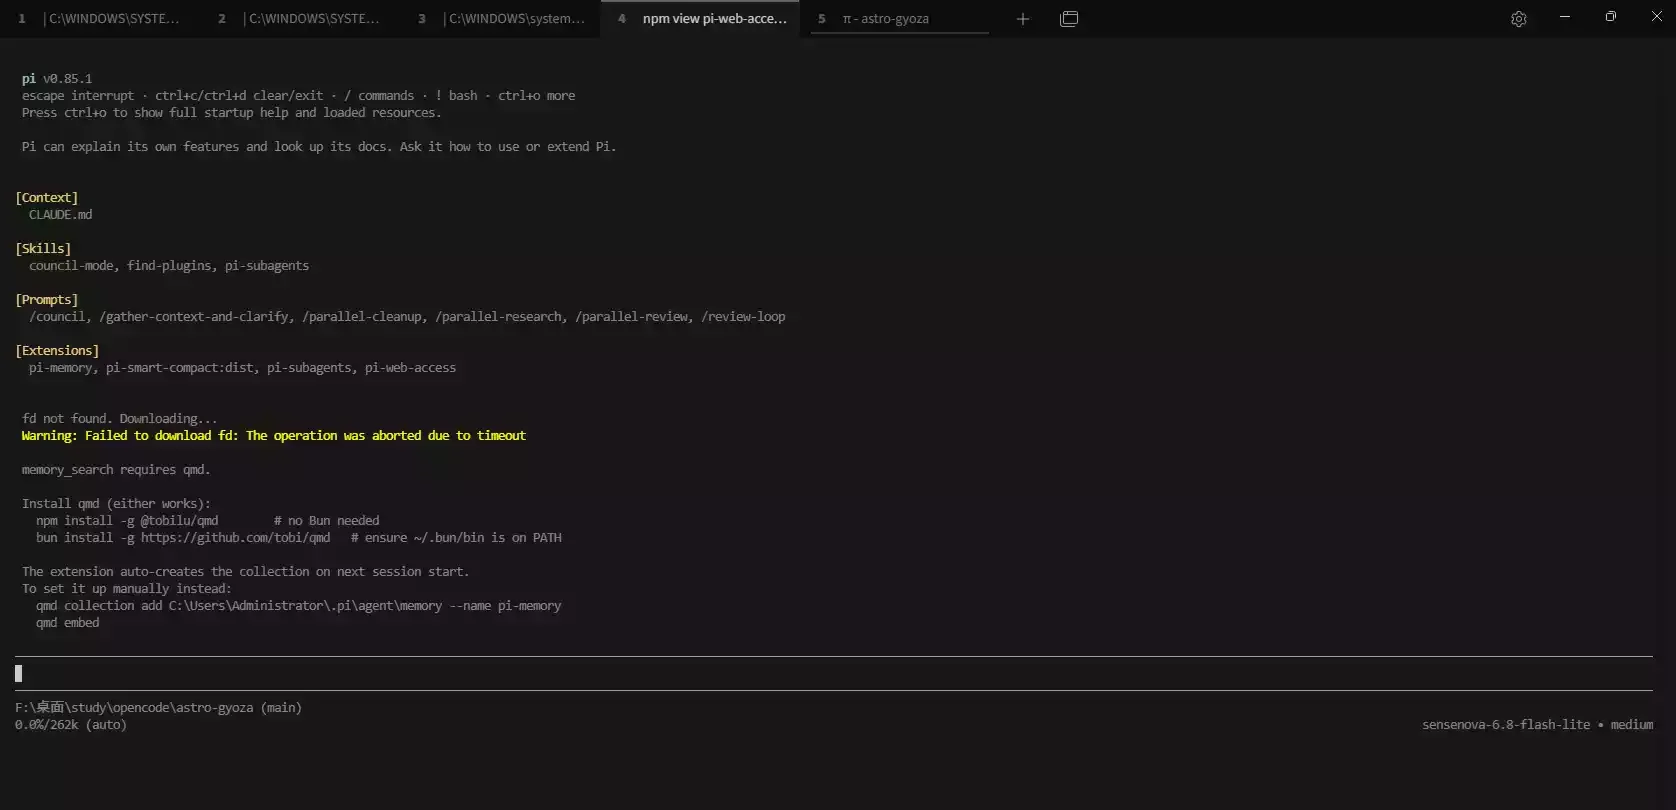The width and height of the screenshot is (1676, 810).
Task: Select the /parallel-cleanup prompt
Action: click(362, 317)
